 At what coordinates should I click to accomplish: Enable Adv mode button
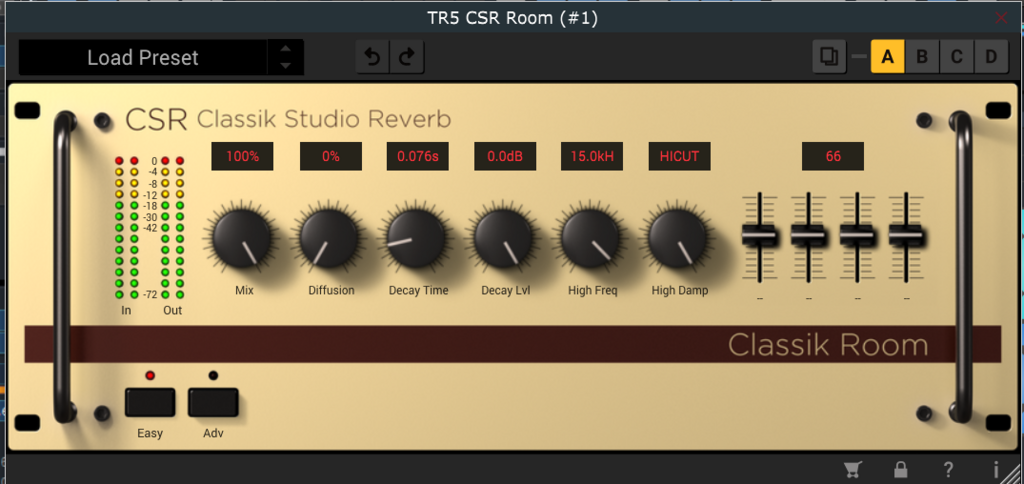point(214,402)
